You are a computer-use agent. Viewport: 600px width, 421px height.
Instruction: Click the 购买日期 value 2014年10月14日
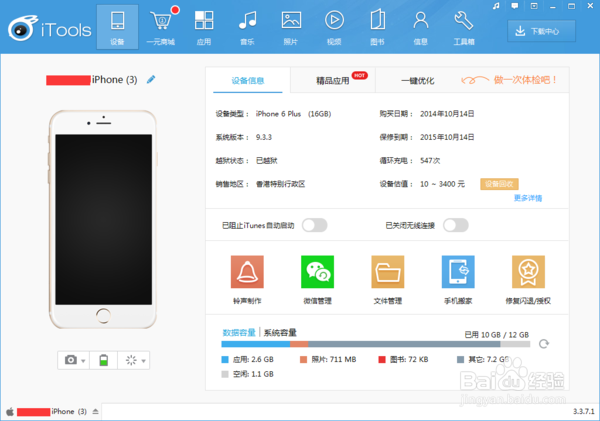447,114
